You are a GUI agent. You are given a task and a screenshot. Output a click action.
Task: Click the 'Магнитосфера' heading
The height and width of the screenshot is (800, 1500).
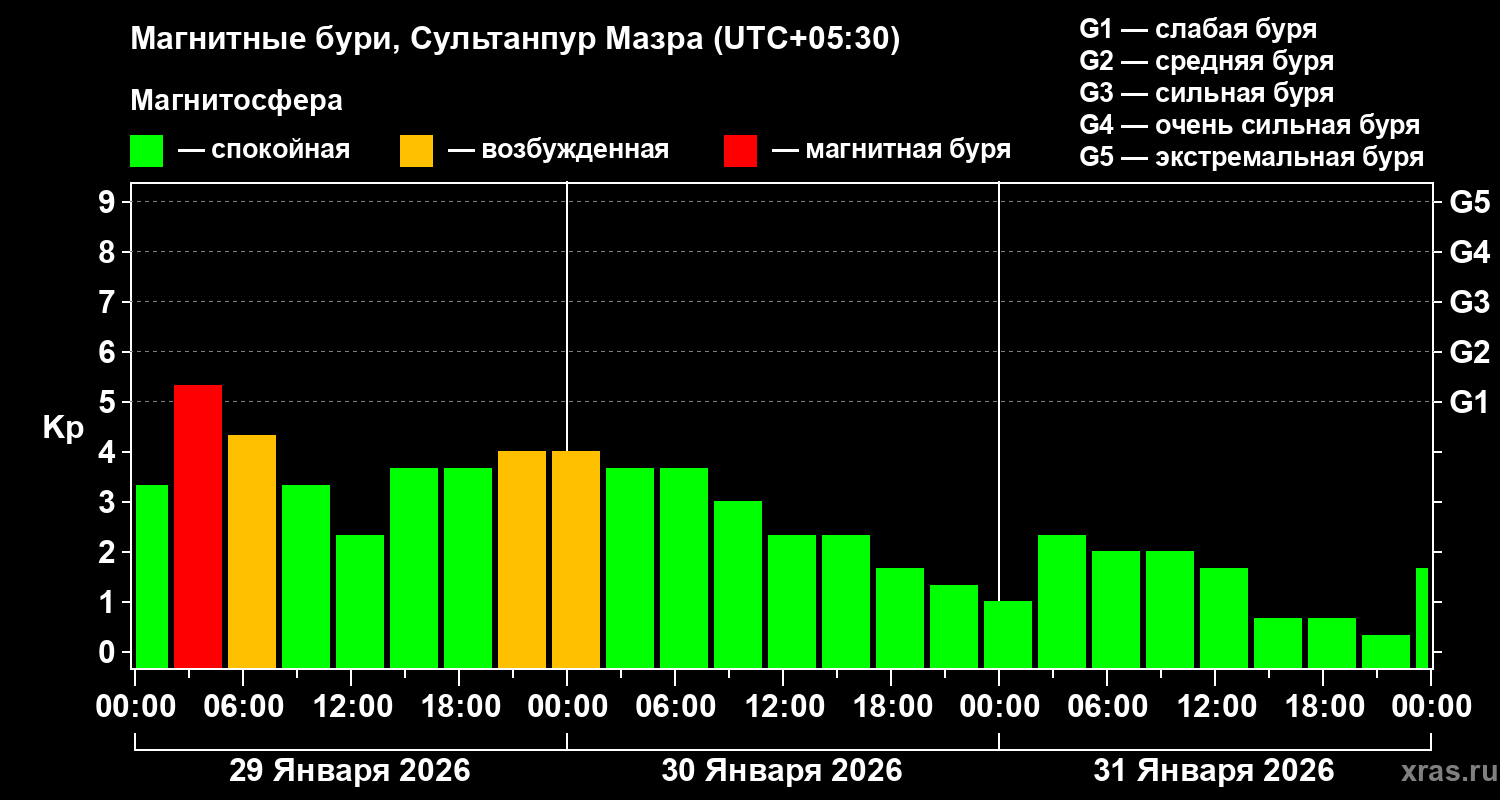[x=236, y=101]
